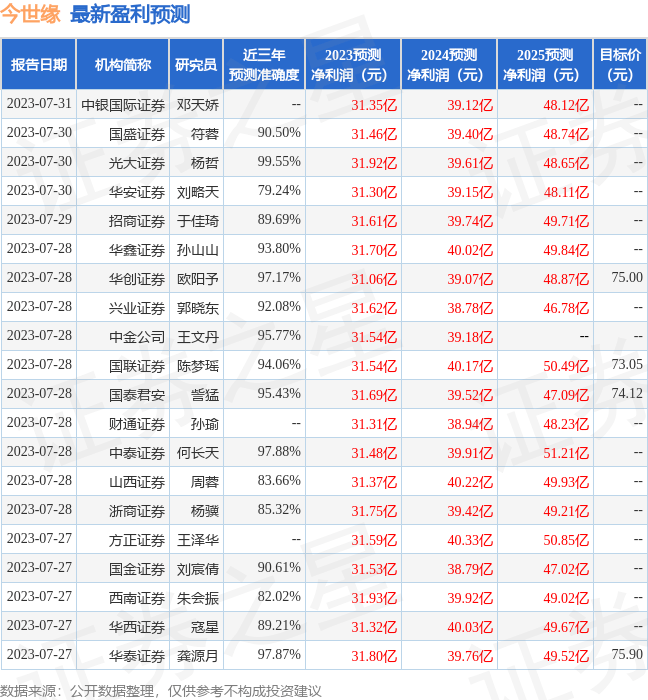Viewport: 648px width, 700px height.
Task: Click analyst name 邓天娇
Action: (x=198, y=105)
